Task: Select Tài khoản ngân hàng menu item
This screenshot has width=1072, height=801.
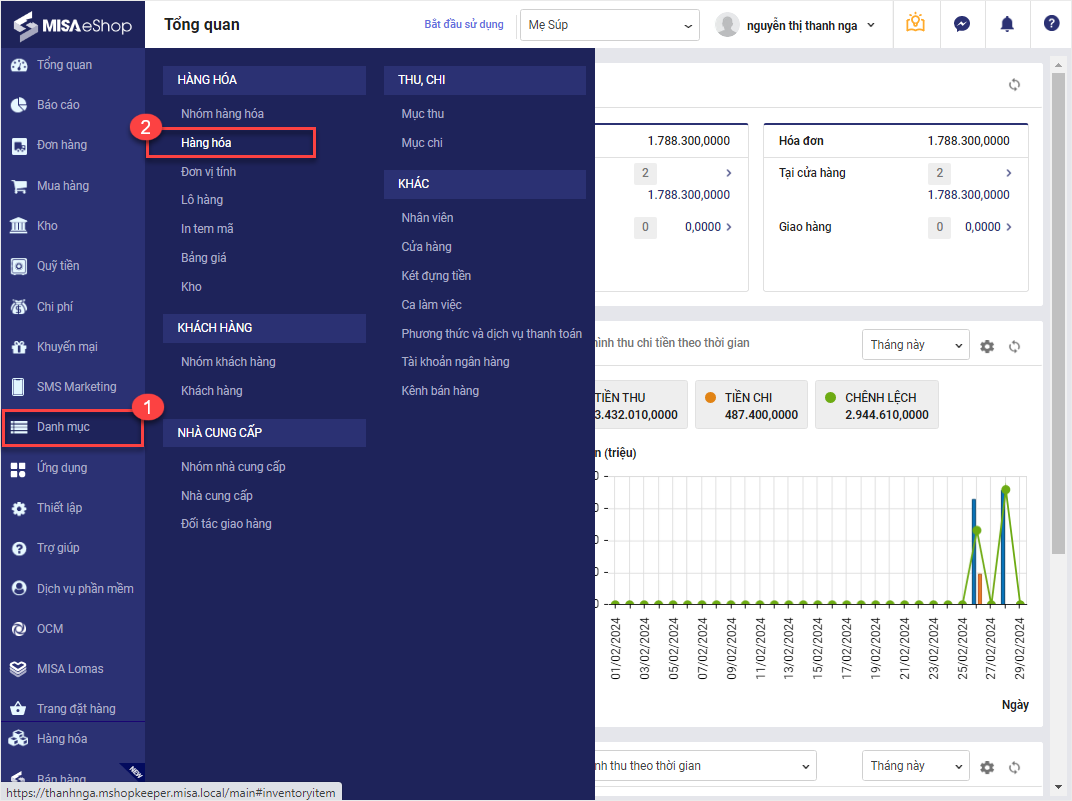Action: pyautogui.click(x=455, y=362)
